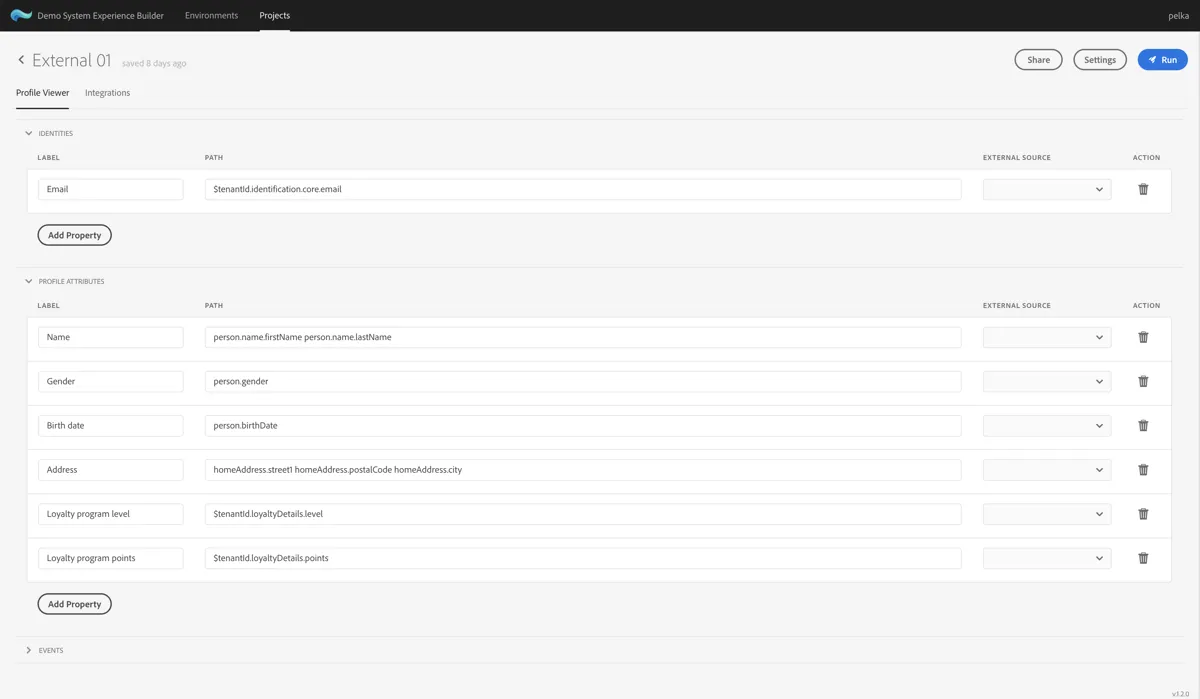Click the Loyalty program points label field
This screenshot has height=699, width=1200.
point(111,558)
